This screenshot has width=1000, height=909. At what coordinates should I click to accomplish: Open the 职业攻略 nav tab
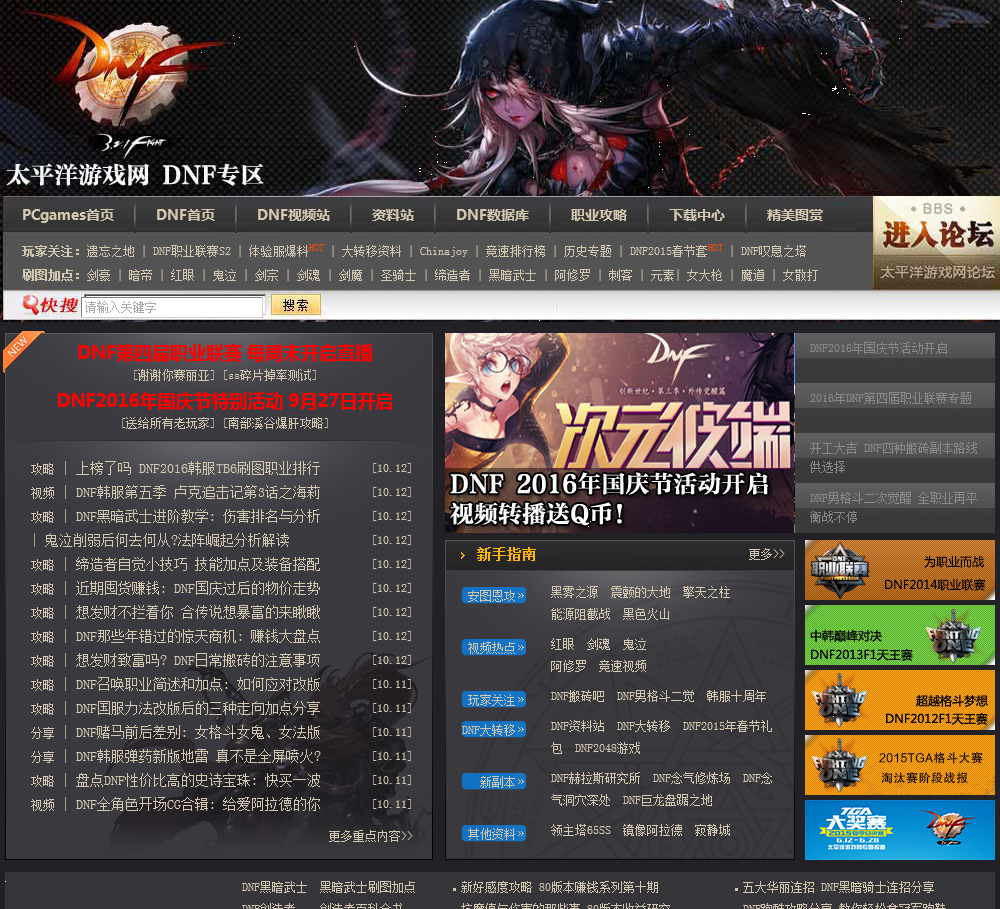click(x=599, y=215)
